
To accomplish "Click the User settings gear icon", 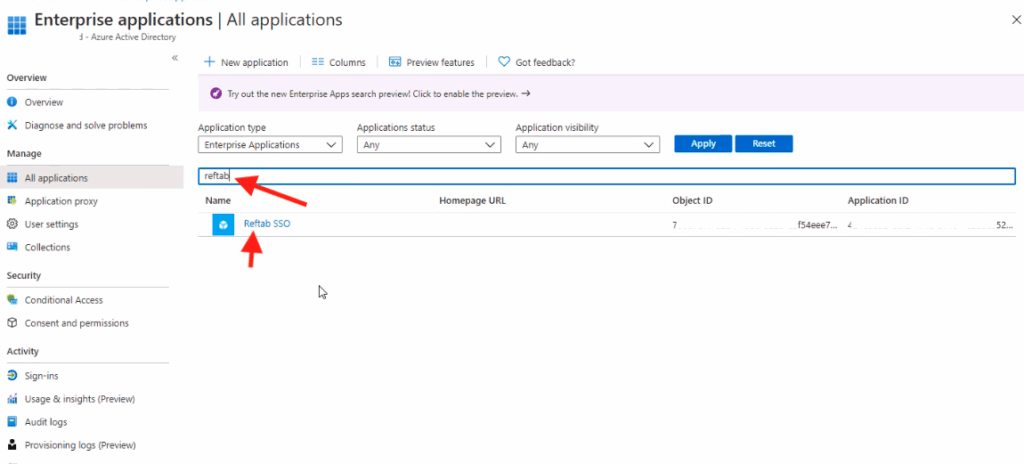I will click(12, 224).
